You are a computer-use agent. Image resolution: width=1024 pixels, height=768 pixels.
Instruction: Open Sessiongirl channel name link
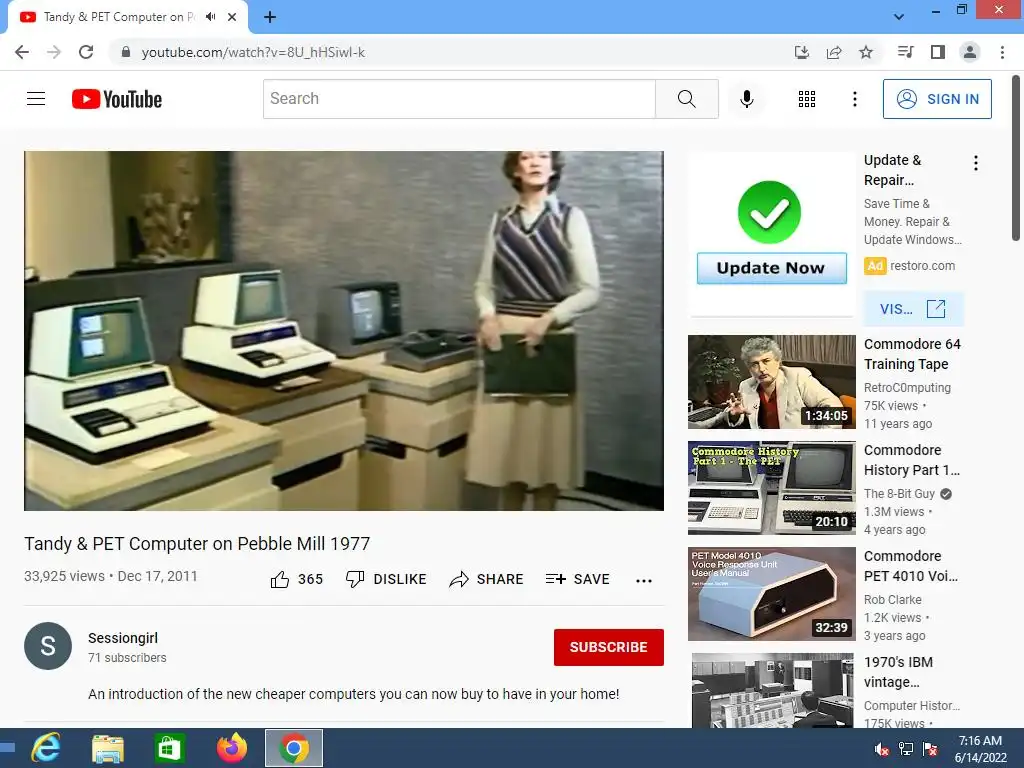coord(123,638)
